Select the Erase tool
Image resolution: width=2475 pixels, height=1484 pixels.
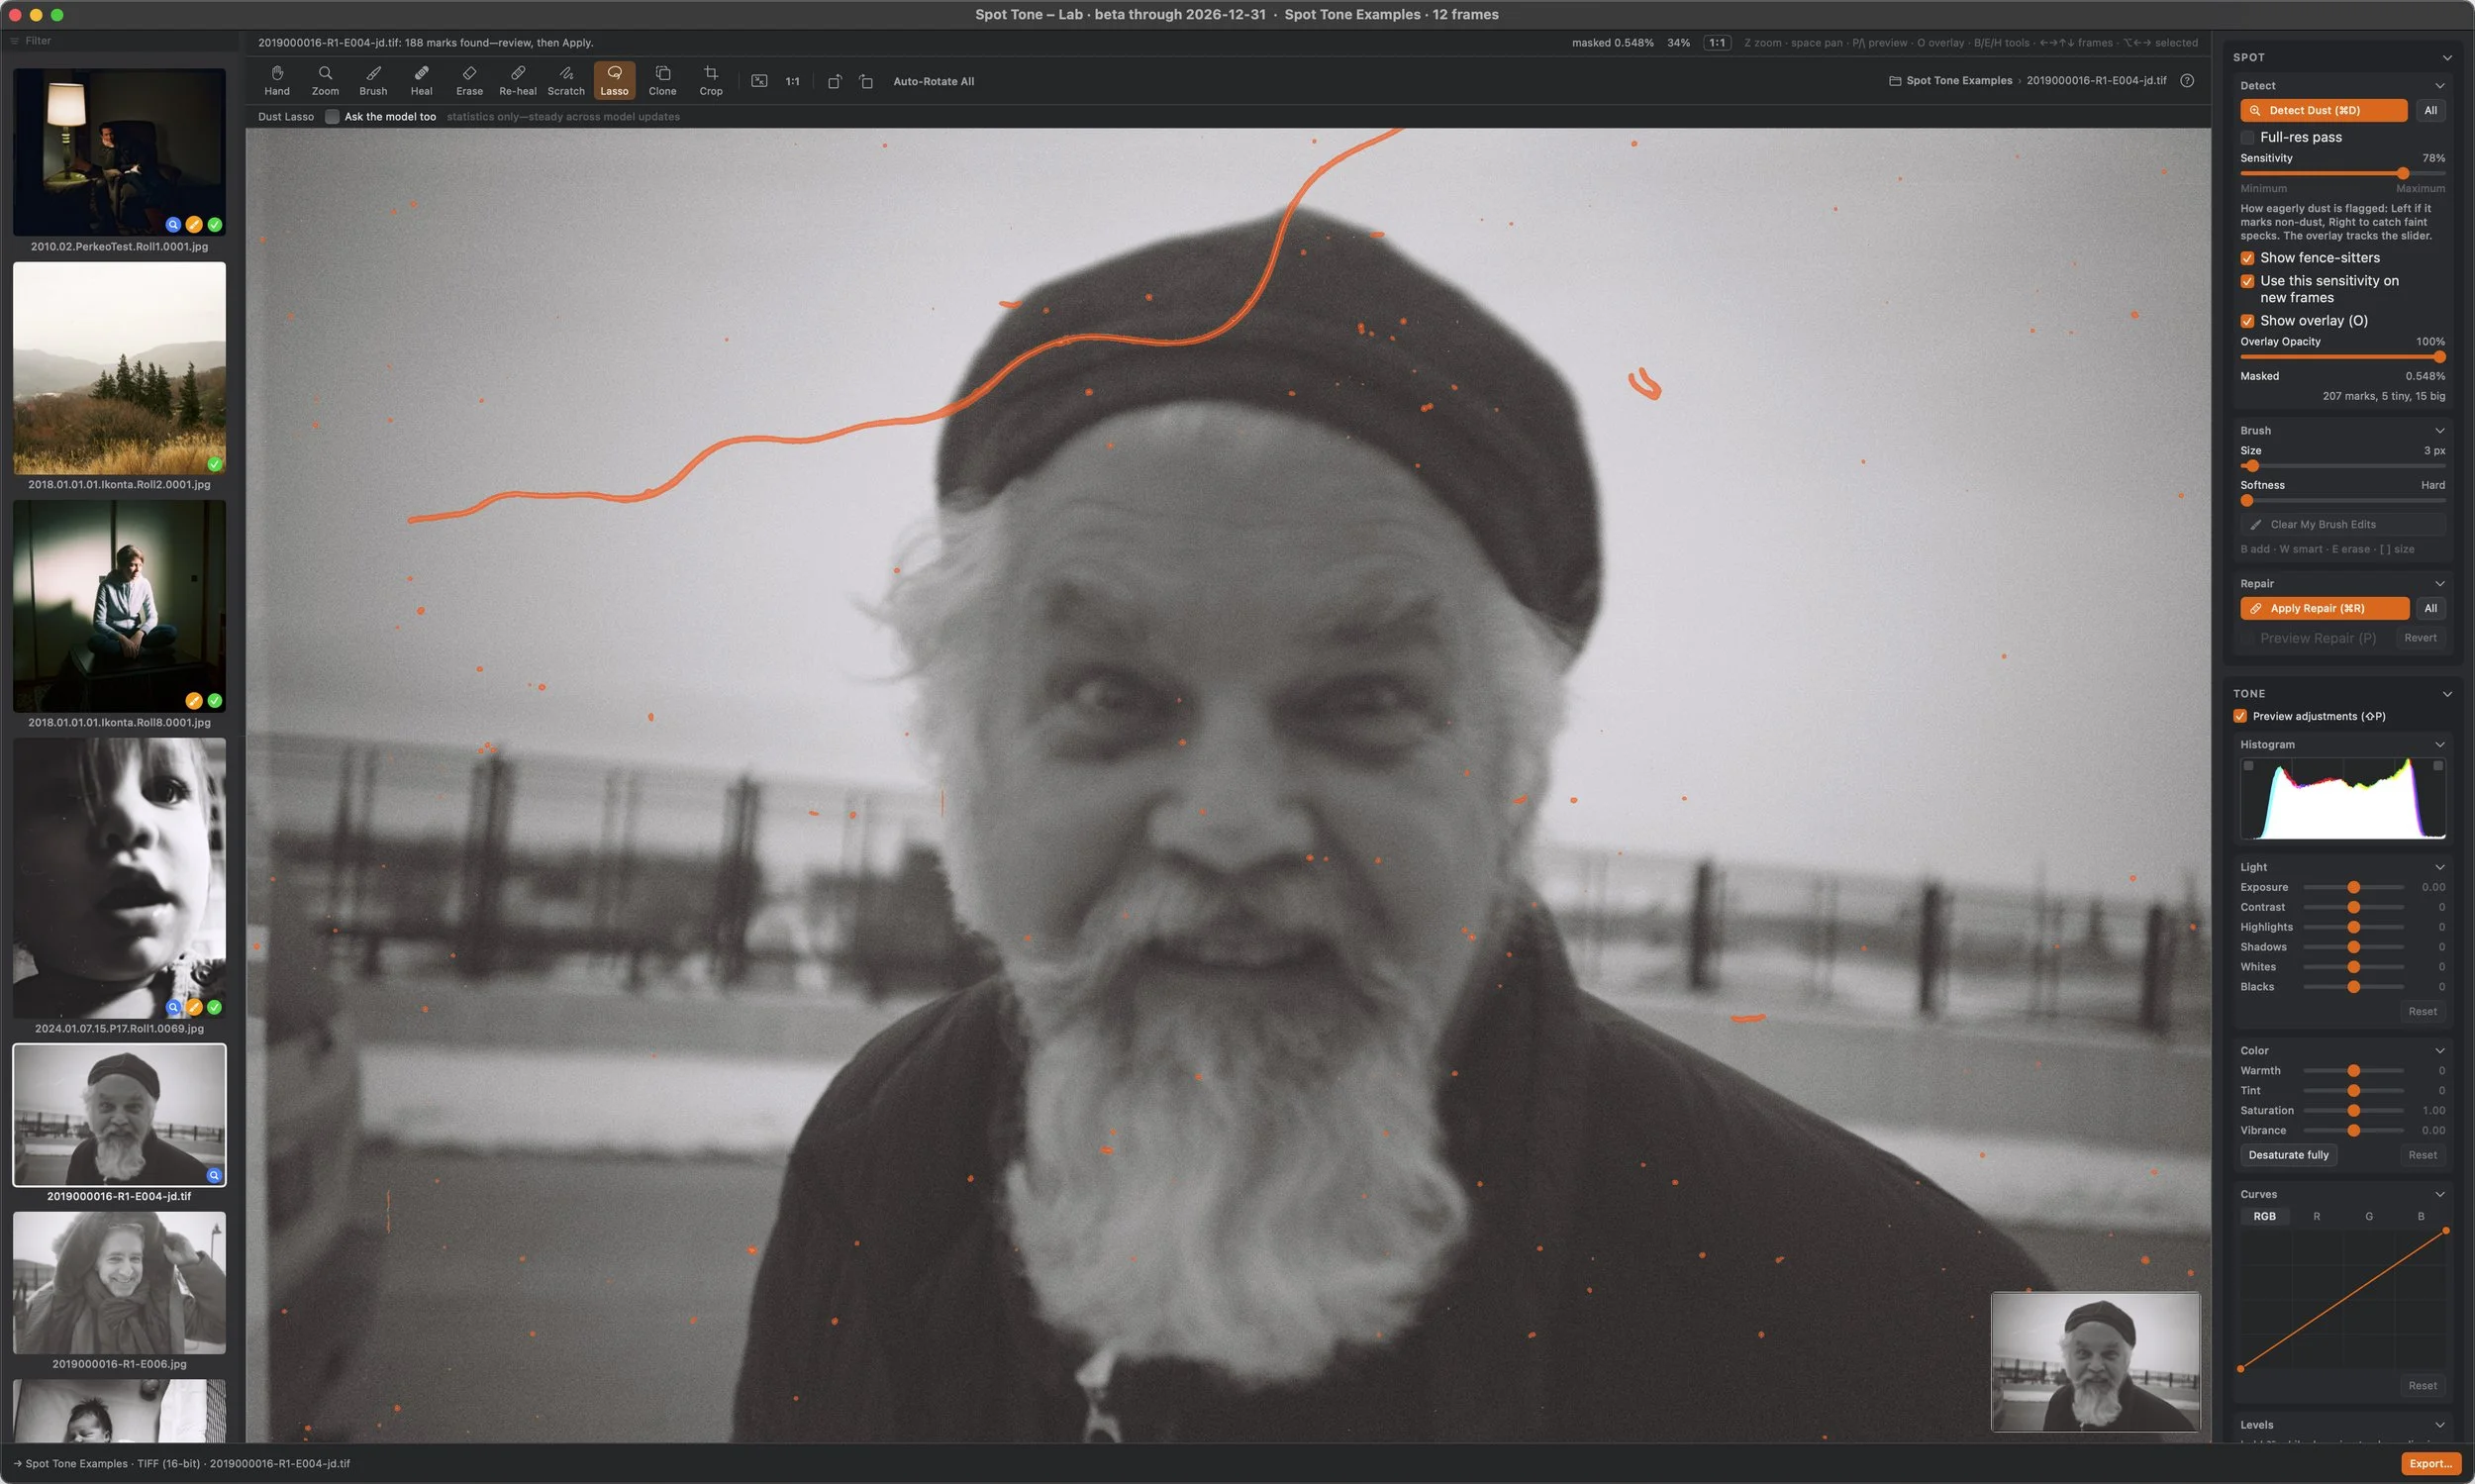[469, 81]
